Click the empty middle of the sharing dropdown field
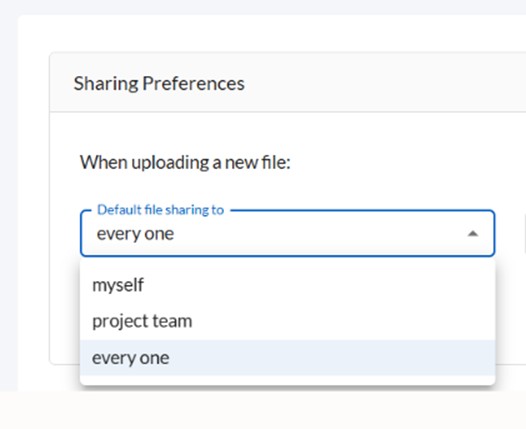Screen dimensions: 526x429 pos(319,233)
